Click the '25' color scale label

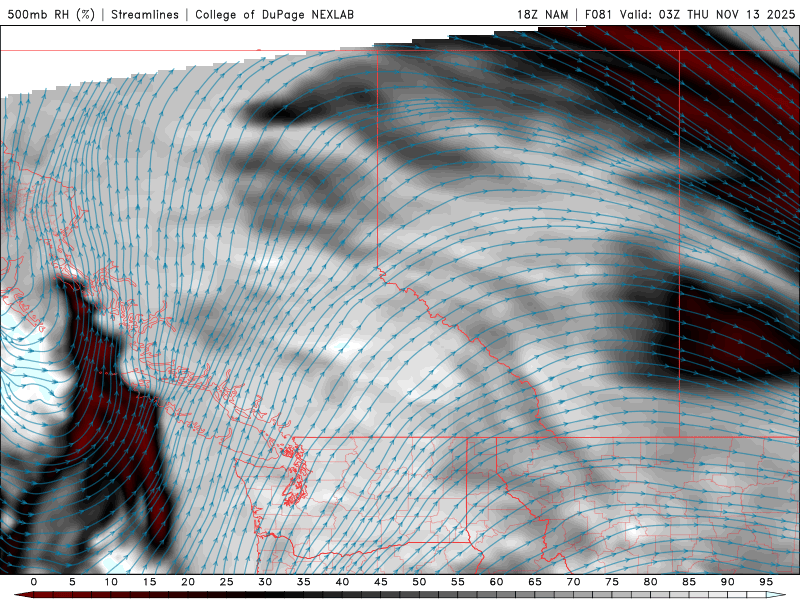tap(227, 582)
